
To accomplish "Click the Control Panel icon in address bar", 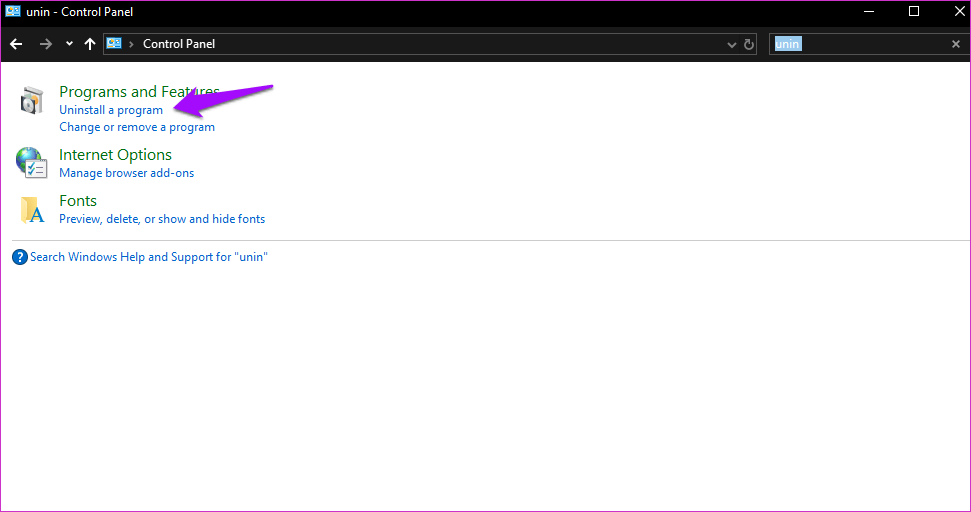I will point(114,44).
